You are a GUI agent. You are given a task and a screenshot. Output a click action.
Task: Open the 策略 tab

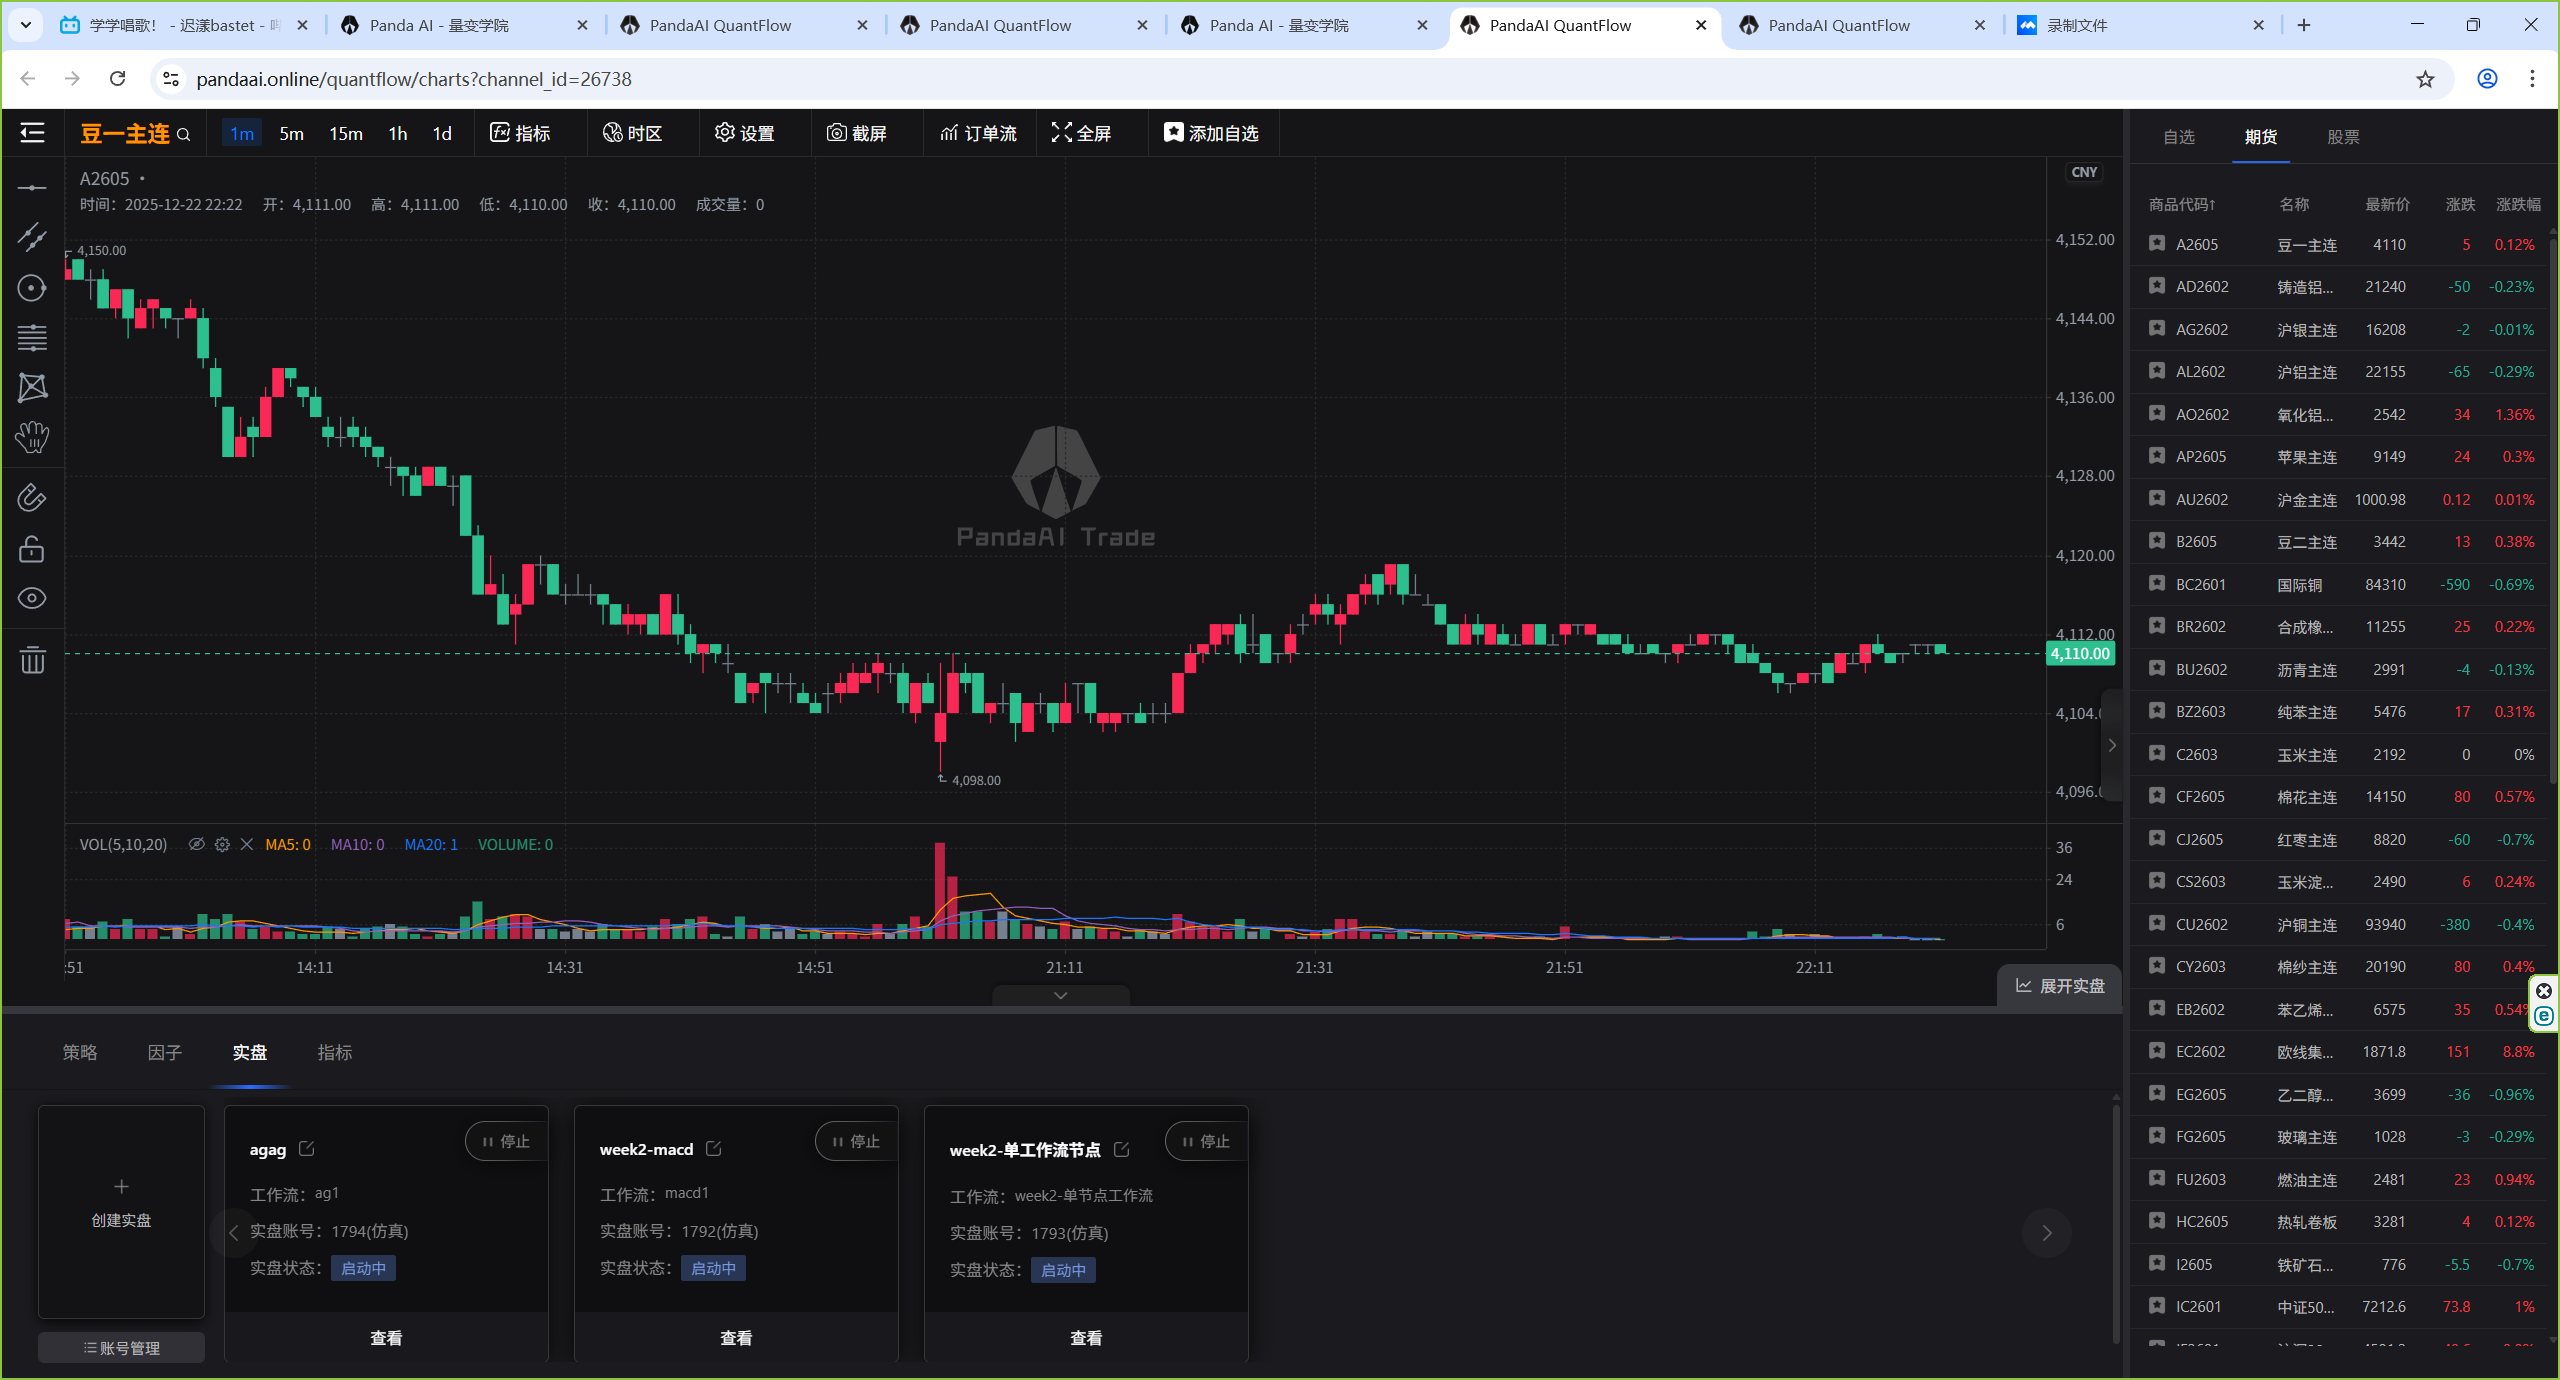point(80,1052)
